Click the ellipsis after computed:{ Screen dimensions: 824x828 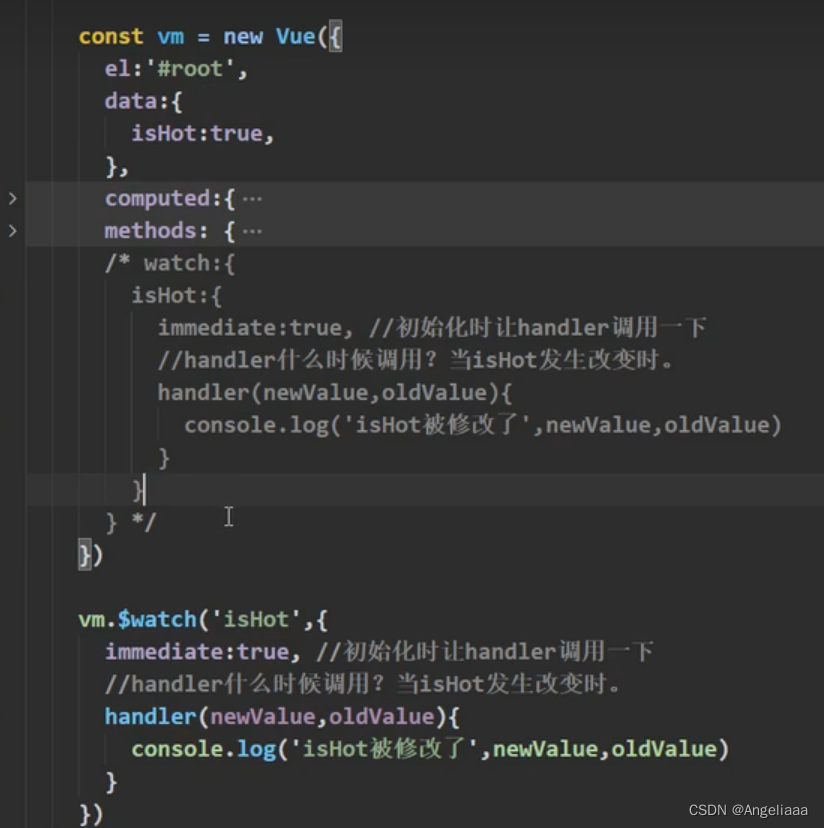click(252, 199)
